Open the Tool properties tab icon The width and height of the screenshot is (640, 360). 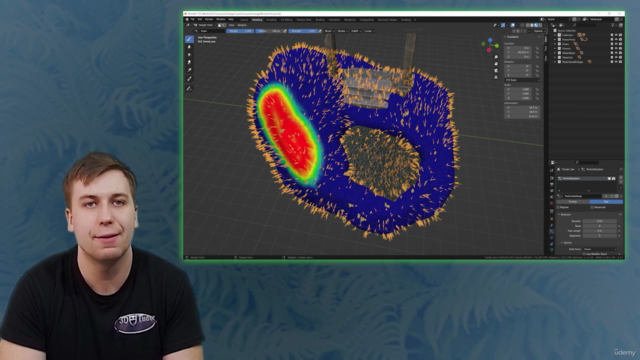(x=552, y=170)
